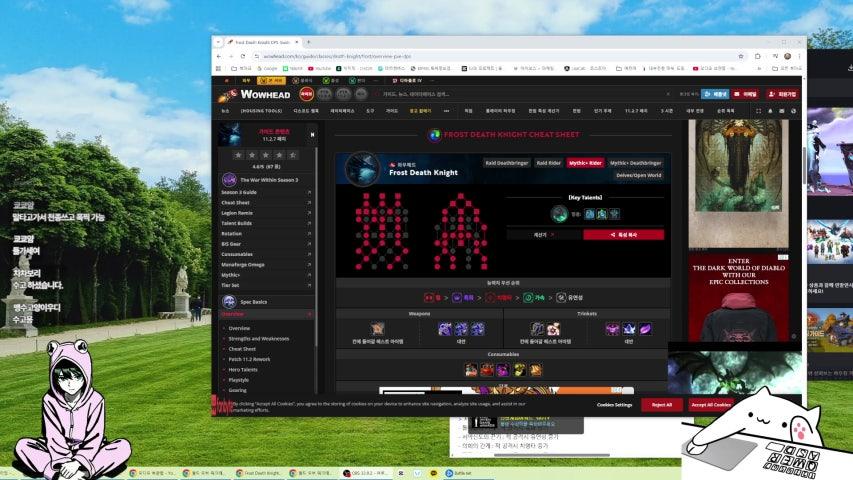Select the Mythic+ Rider build tab
Screen dimensions: 853x480
pos(585,163)
